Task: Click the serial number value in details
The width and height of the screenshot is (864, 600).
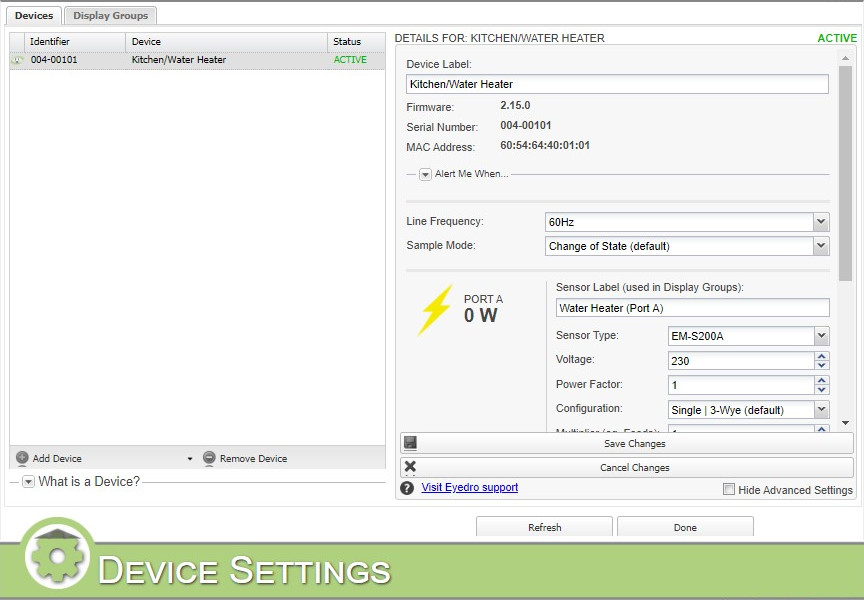Action: (x=526, y=125)
